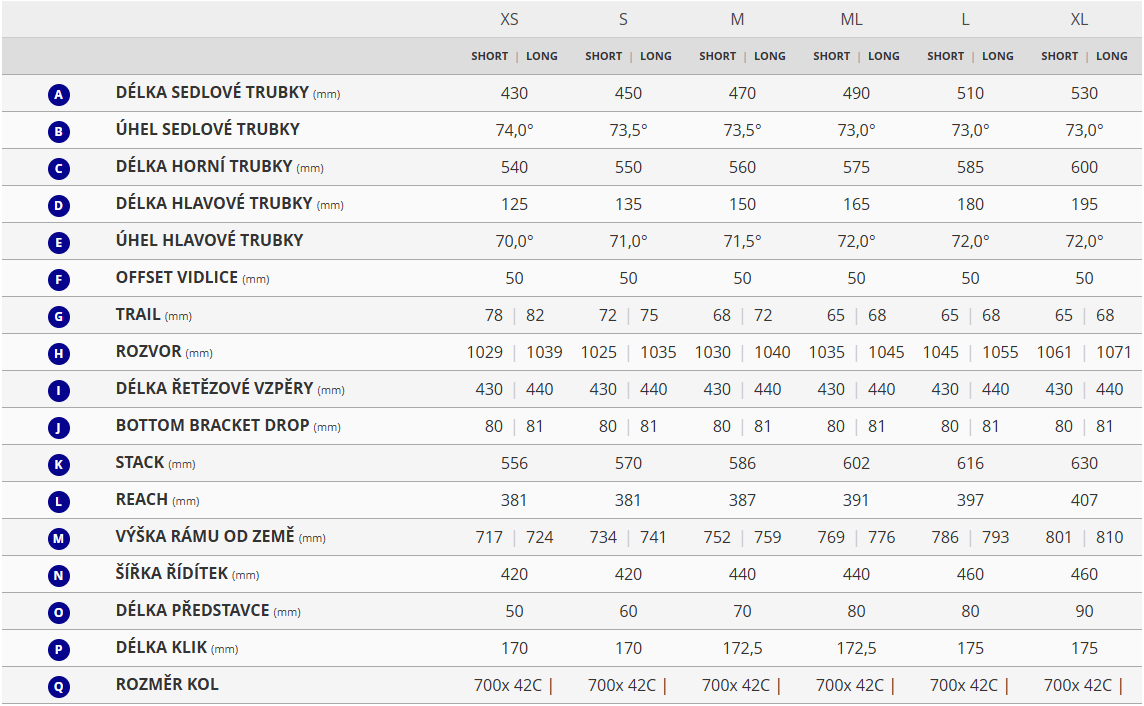This screenshot has width=1144, height=706.
Task: Click wheelbase value 1029
Action: [485, 352]
